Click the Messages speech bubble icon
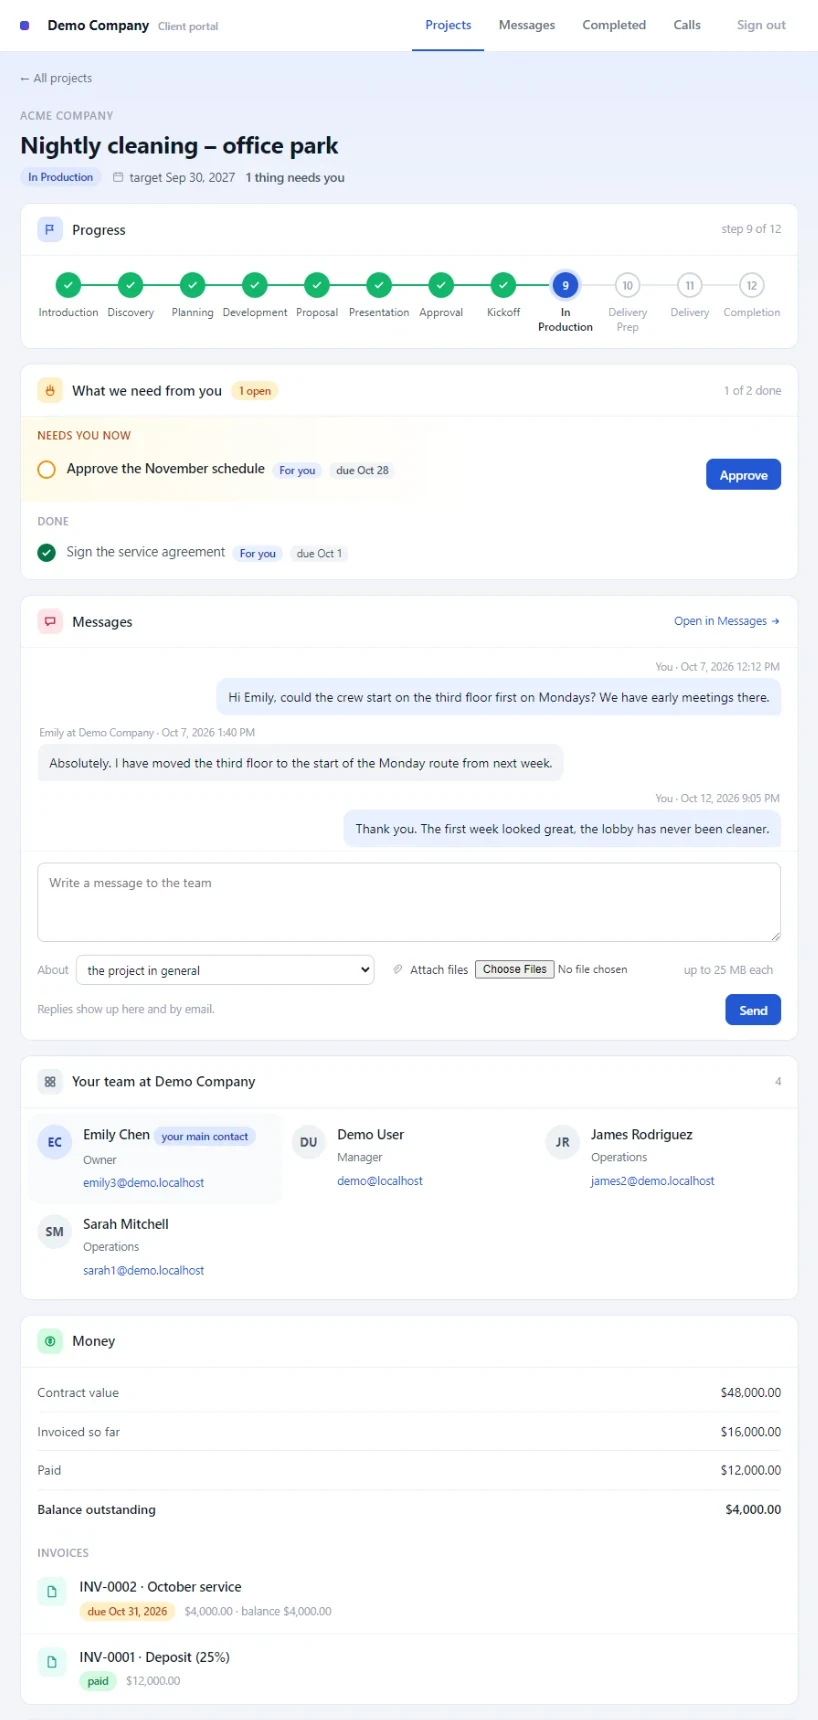818x1720 pixels. click(50, 622)
